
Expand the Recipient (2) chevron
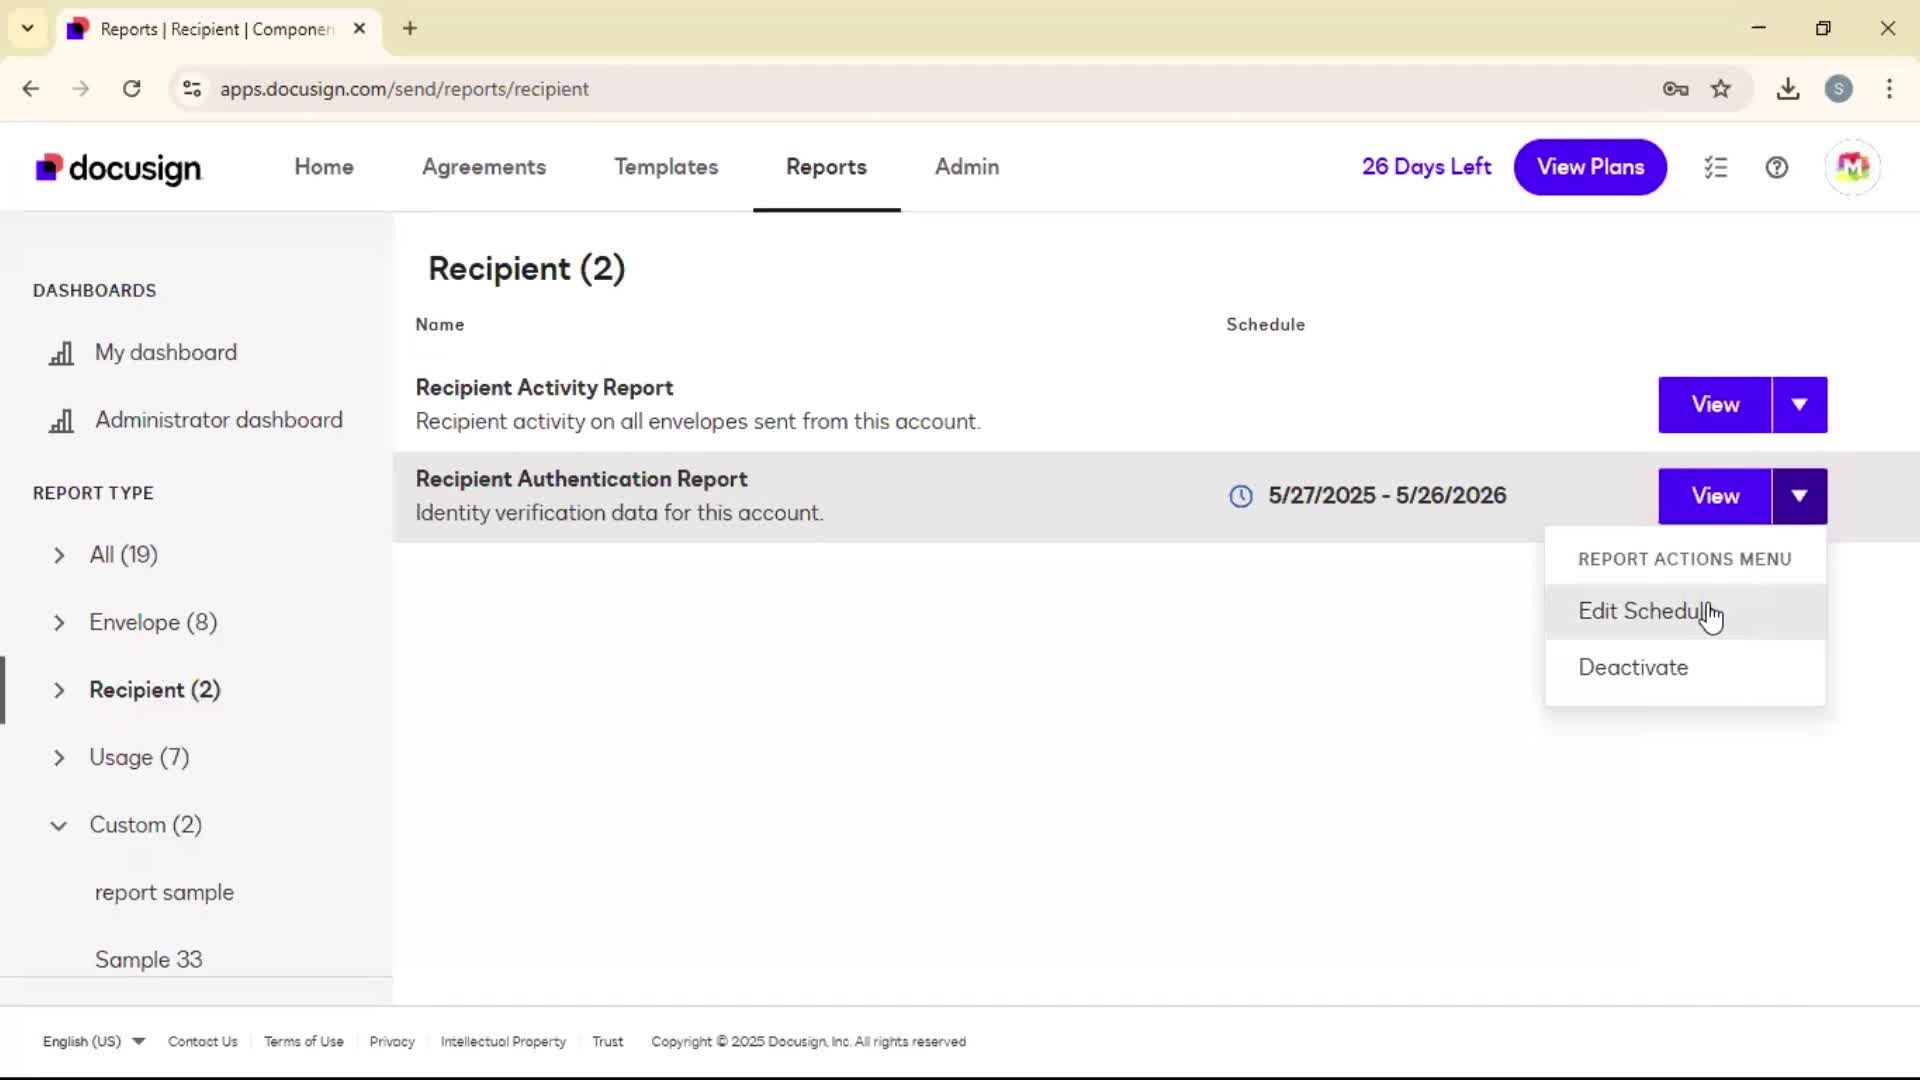pos(59,691)
